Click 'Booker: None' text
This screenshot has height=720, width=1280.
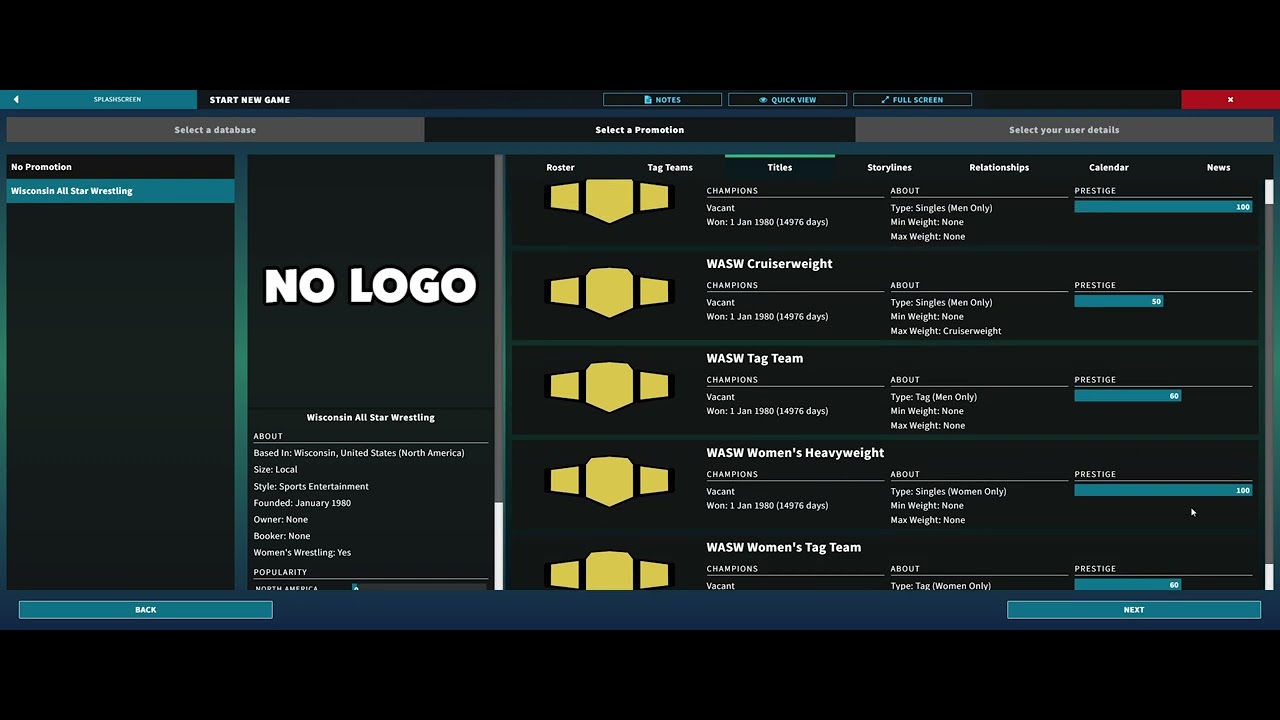click(x=282, y=536)
